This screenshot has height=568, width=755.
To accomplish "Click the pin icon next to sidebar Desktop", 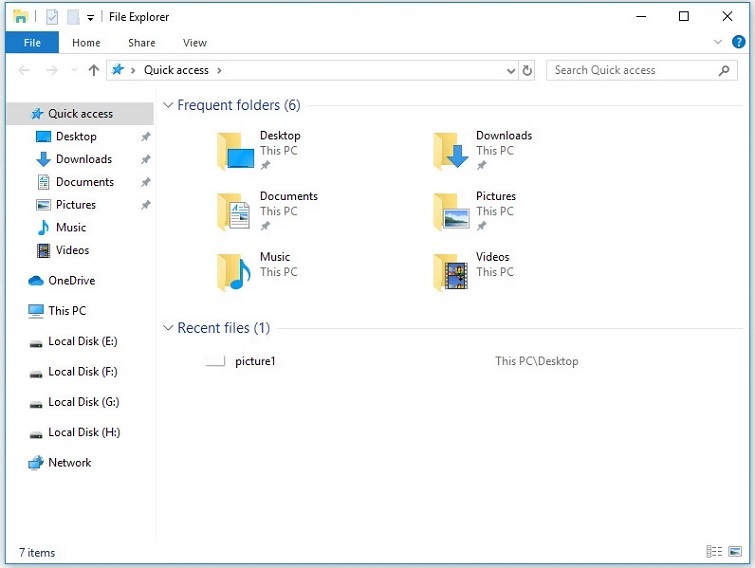I will point(145,137).
